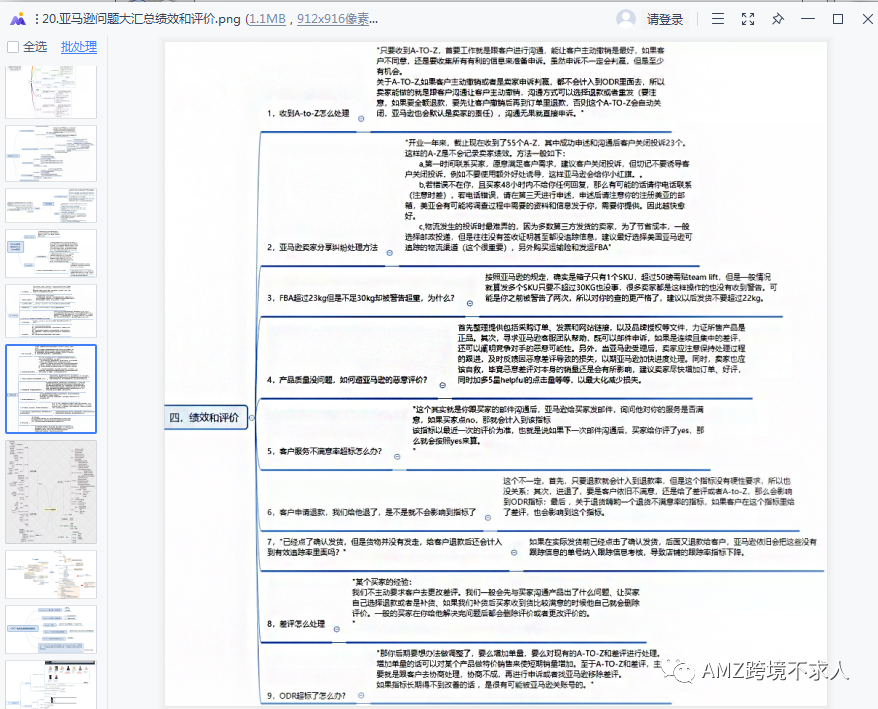This screenshot has width=878, height=709.
Task: Click the file size and dimensions info
Action: [311, 19]
